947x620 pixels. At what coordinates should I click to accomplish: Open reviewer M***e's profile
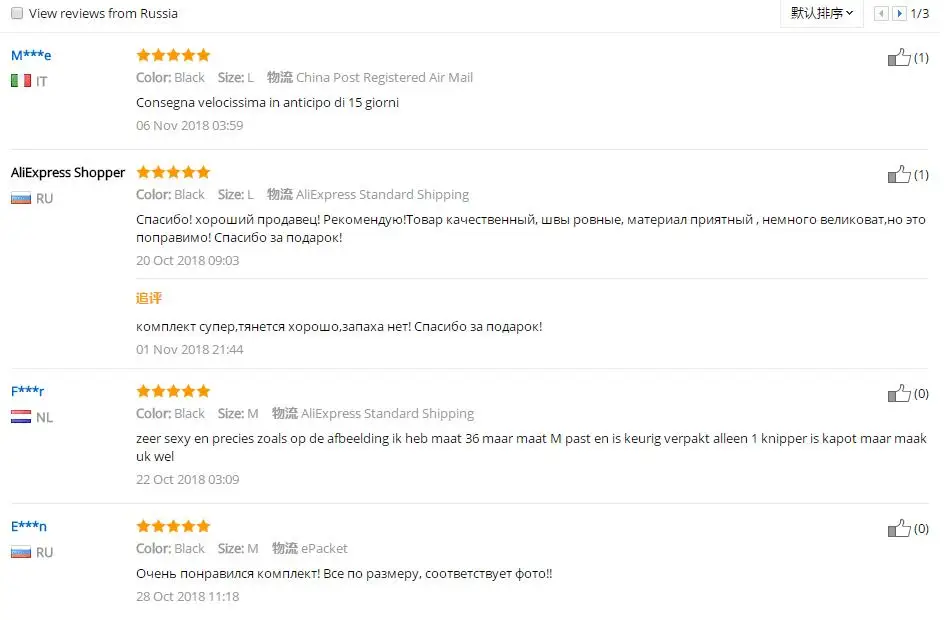pos(30,55)
